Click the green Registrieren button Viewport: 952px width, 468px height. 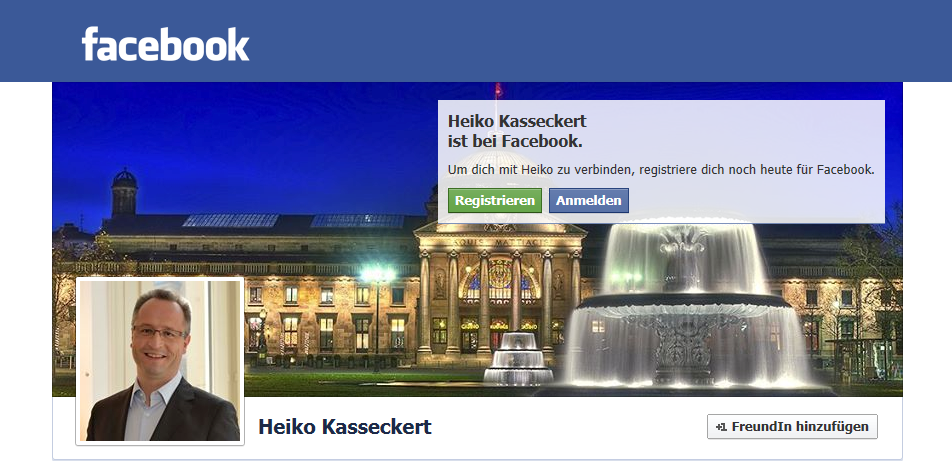[495, 201]
